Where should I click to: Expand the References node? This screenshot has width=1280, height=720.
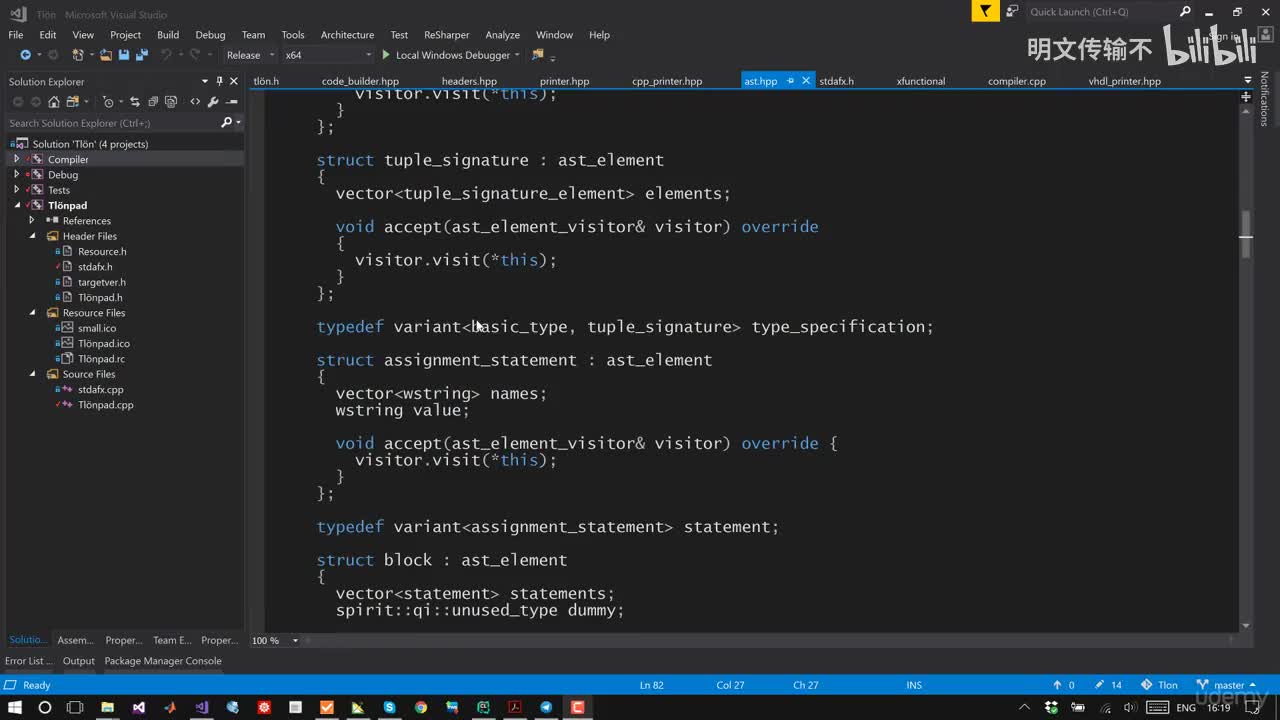(32, 220)
